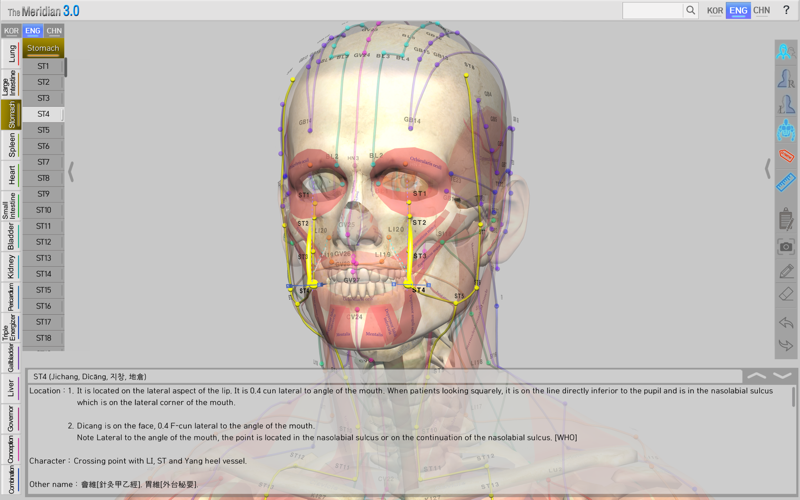Select acupoint ST16 in the list
This screenshot has width=800, height=500.
point(43,306)
